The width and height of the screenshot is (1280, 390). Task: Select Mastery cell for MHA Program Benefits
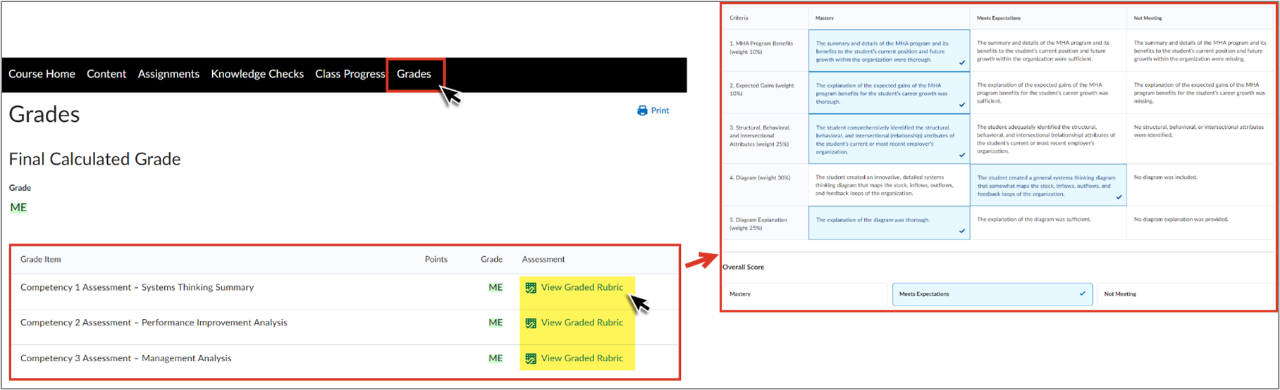click(889, 50)
